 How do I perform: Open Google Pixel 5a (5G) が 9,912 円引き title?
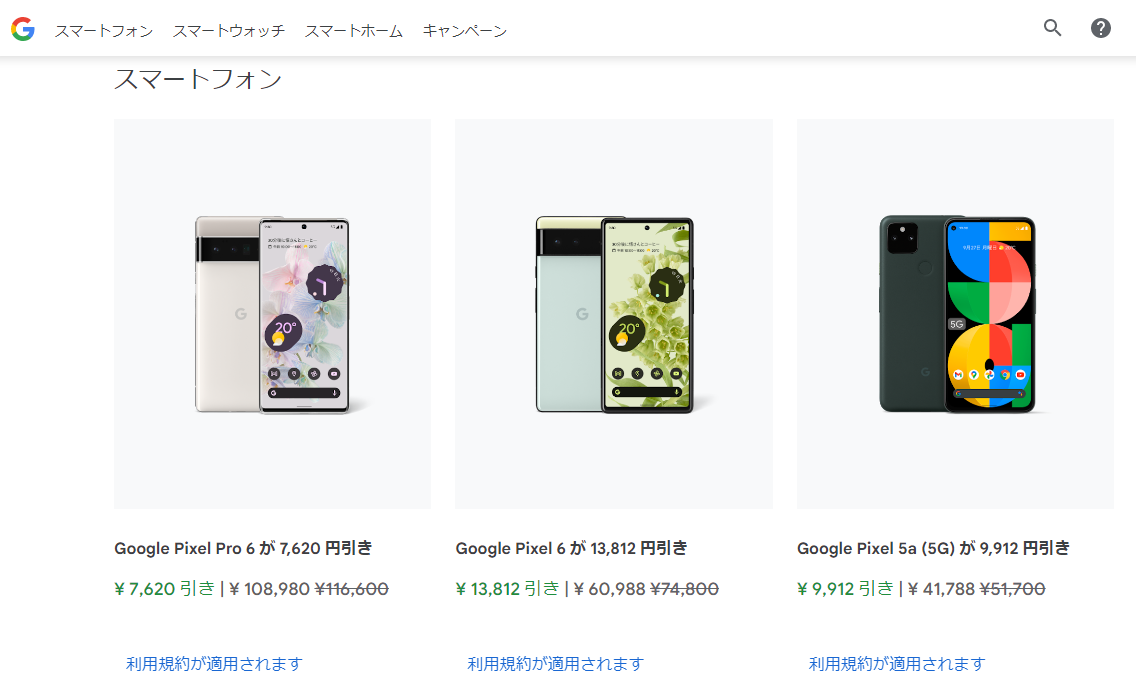933,548
